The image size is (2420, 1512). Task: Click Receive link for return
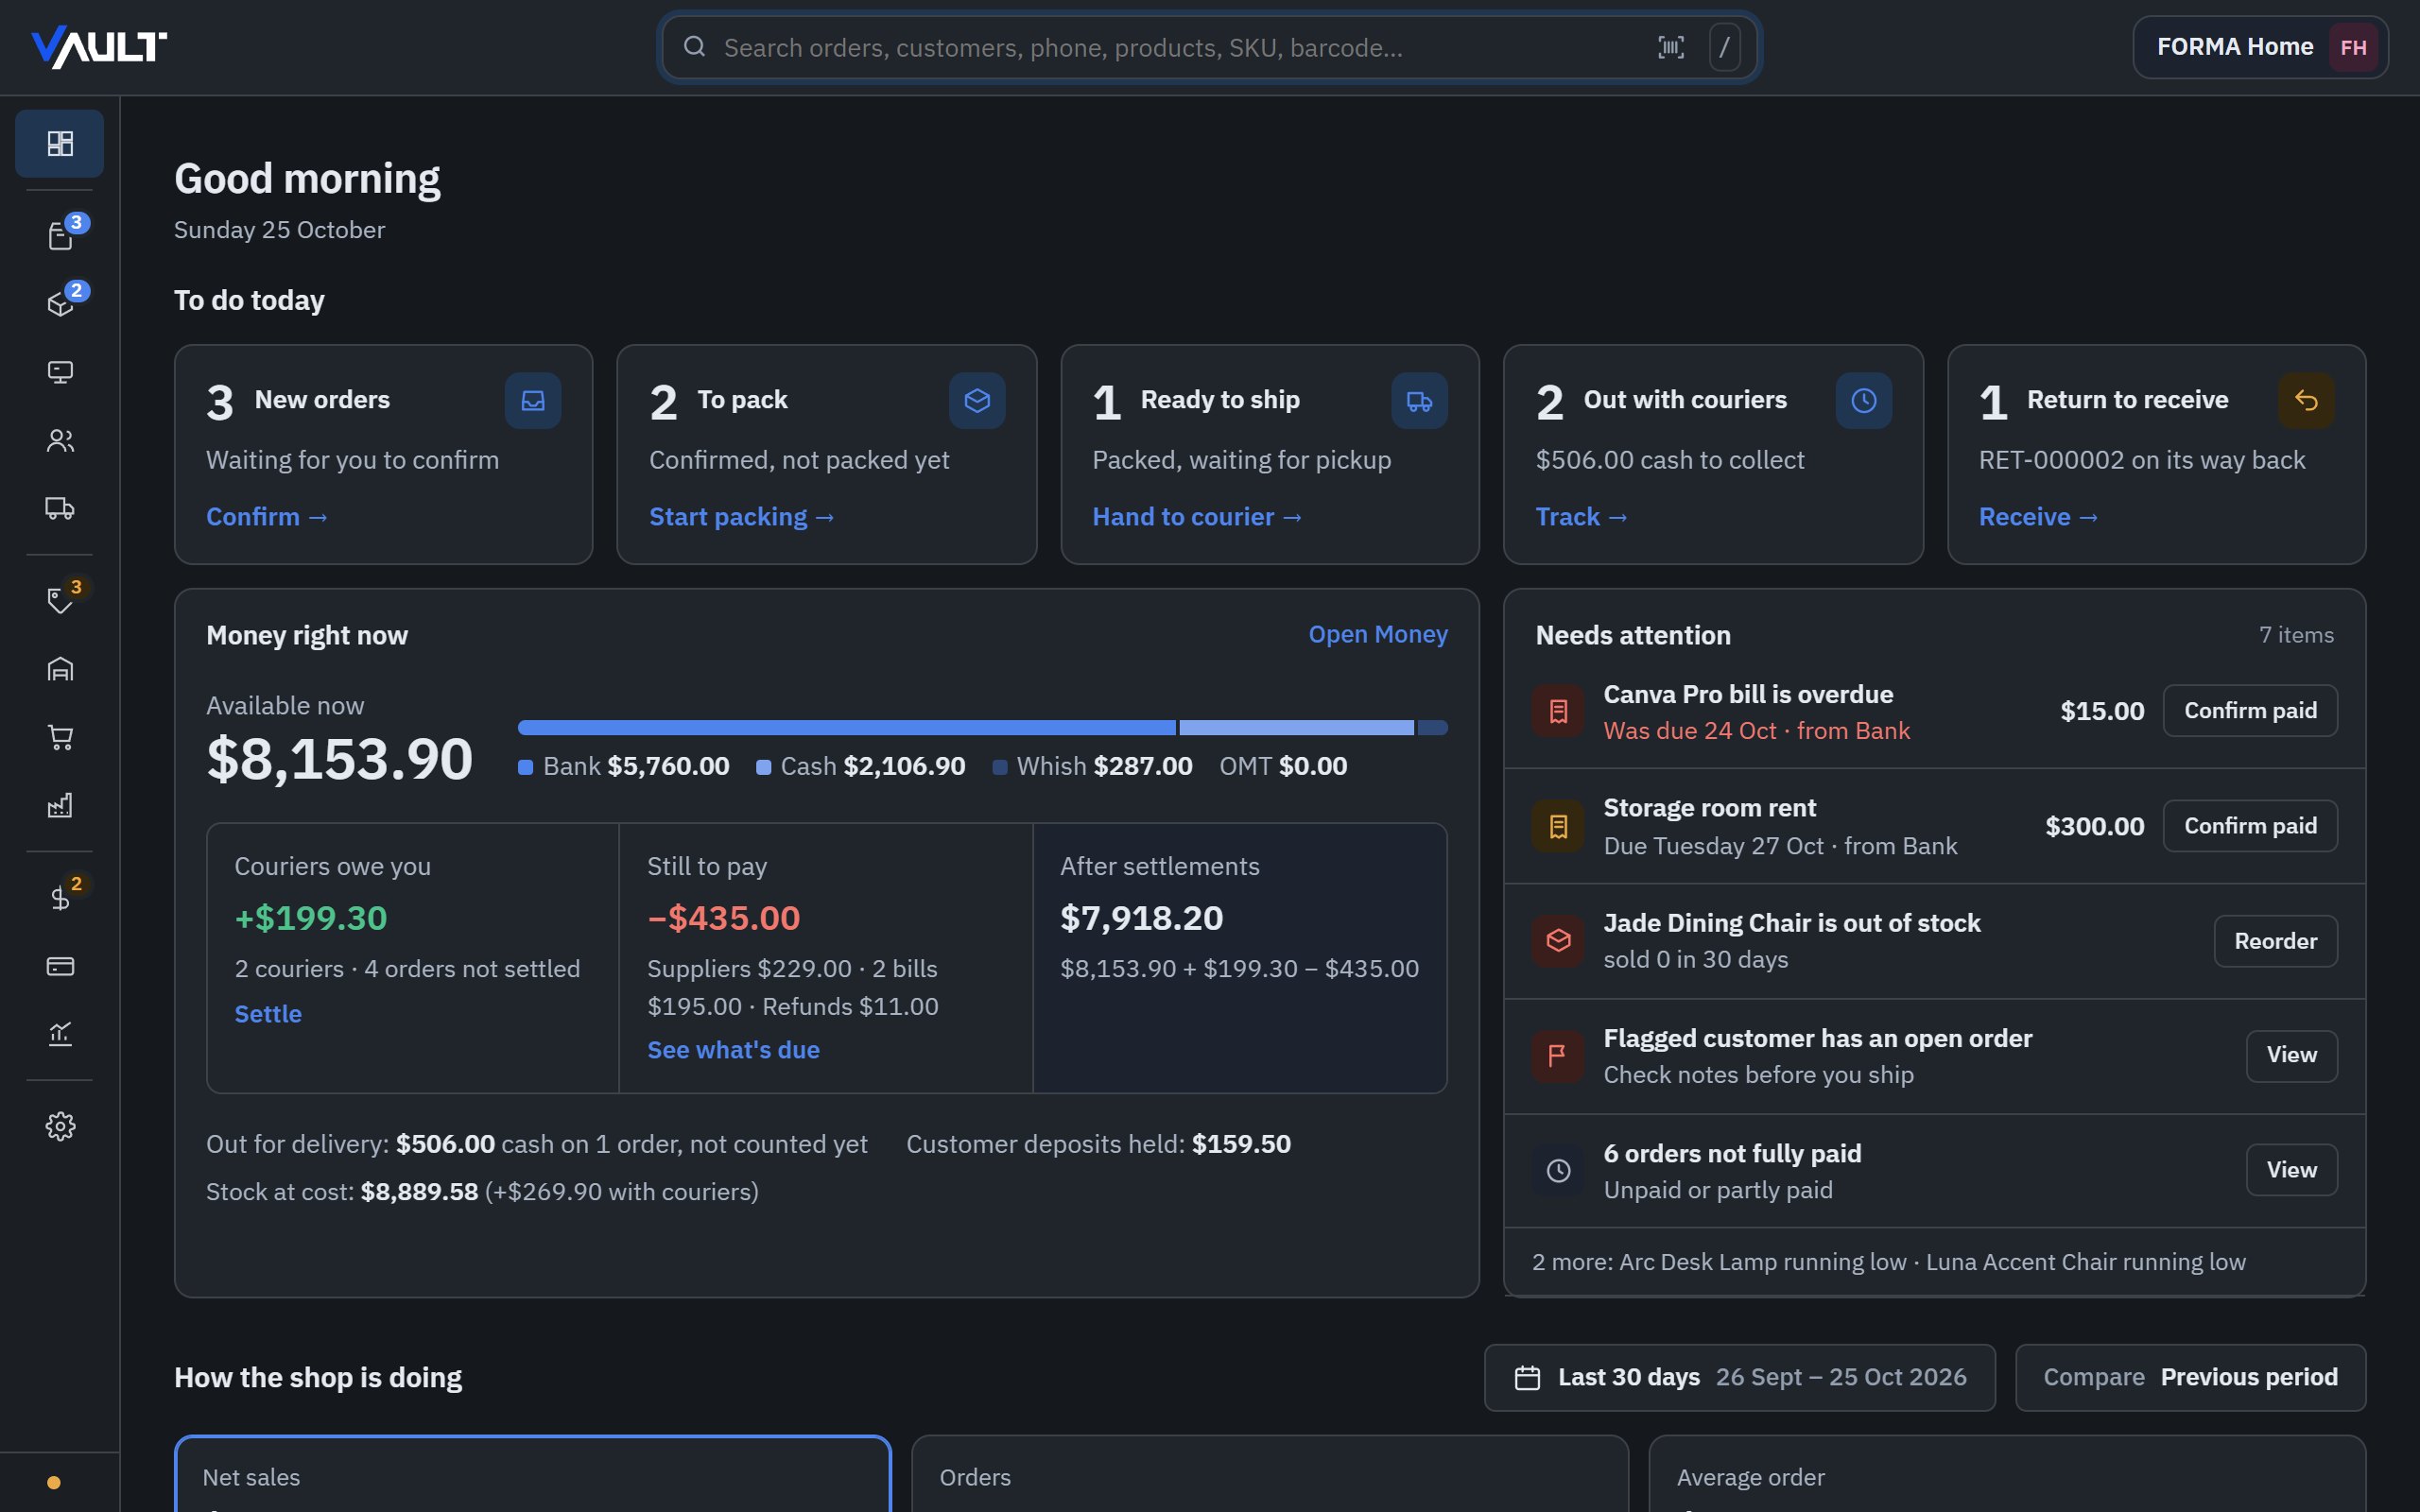click(x=2038, y=517)
